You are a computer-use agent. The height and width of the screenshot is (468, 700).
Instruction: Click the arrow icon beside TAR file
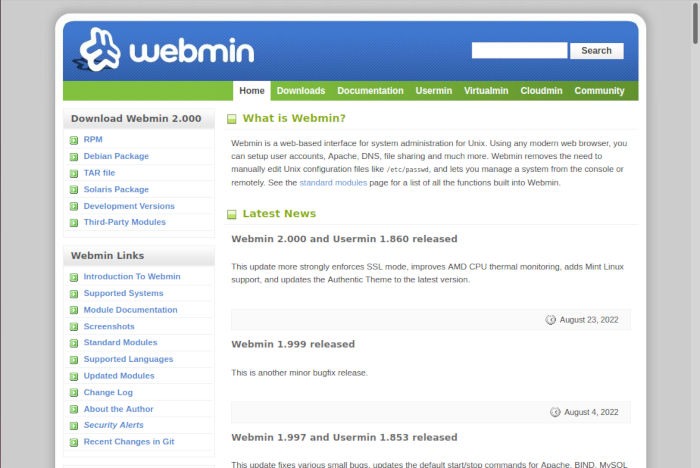(74, 173)
